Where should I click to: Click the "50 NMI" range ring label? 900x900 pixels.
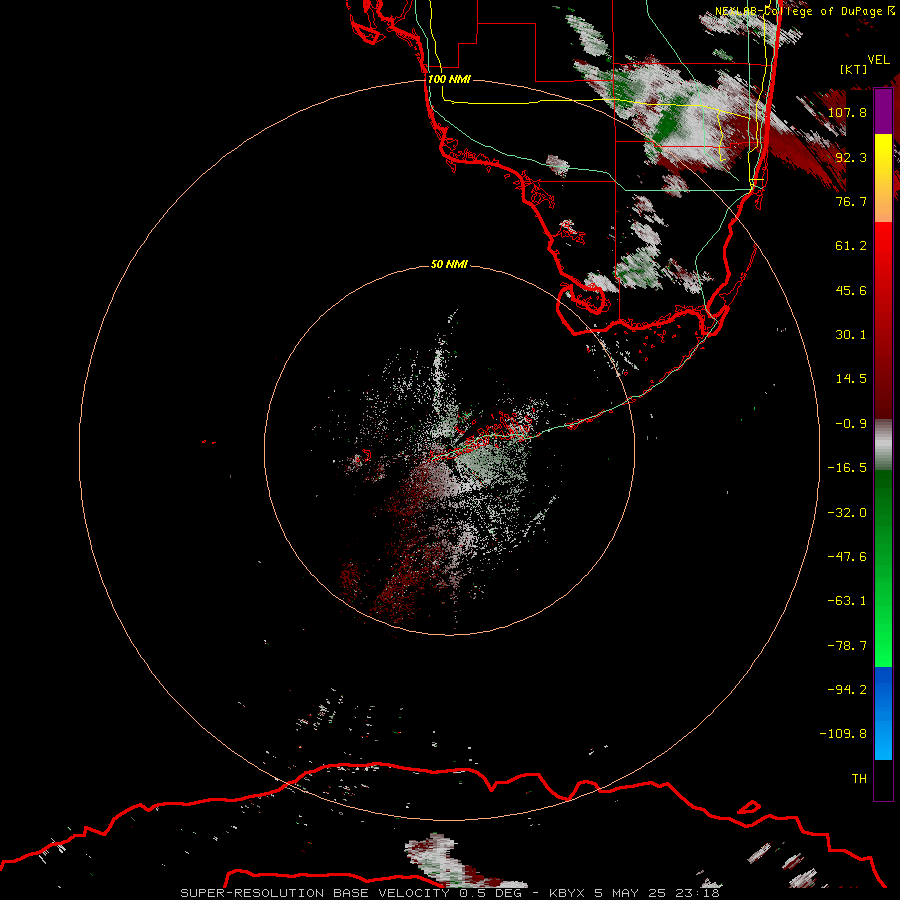[449, 264]
